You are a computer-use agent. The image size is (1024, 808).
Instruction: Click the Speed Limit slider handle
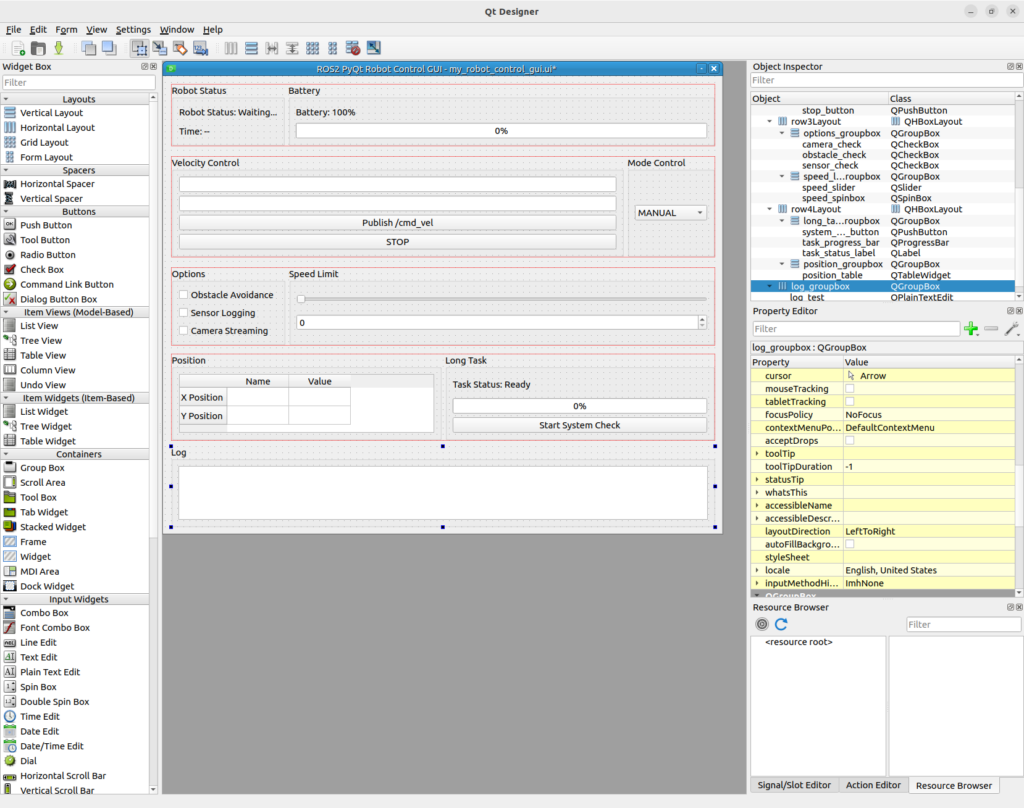click(x=301, y=299)
